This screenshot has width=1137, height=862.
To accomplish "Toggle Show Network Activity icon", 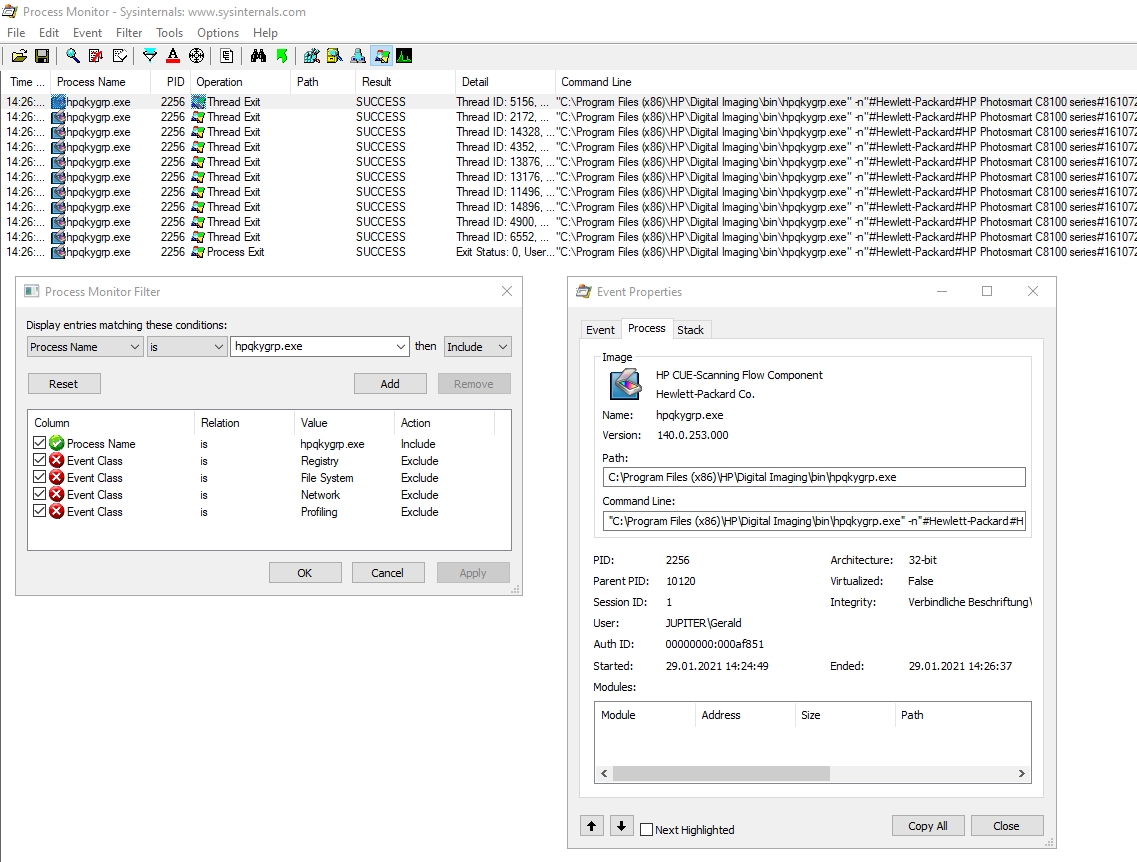I will tap(358, 56).
